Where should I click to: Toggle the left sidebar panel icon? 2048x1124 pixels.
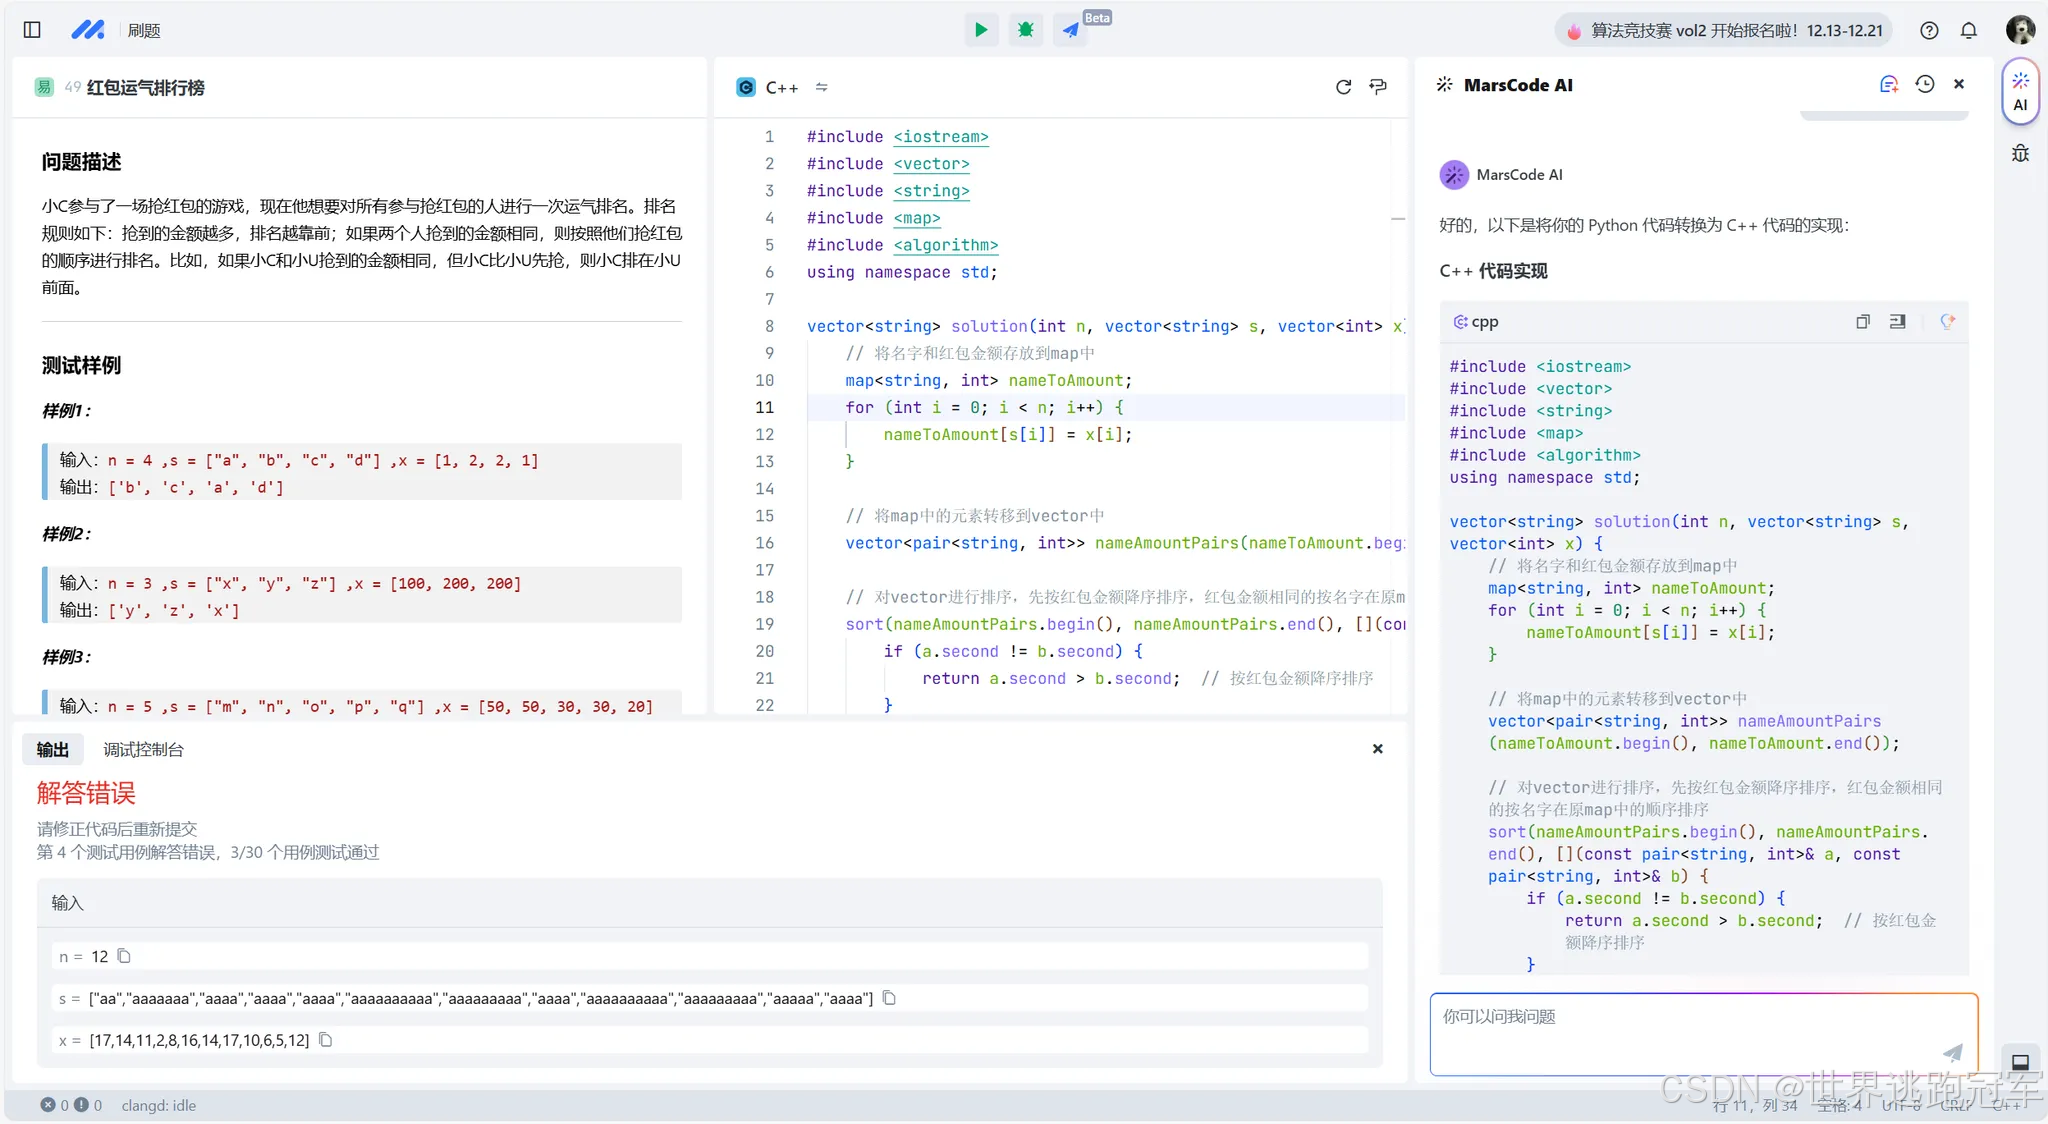[32, 30]
